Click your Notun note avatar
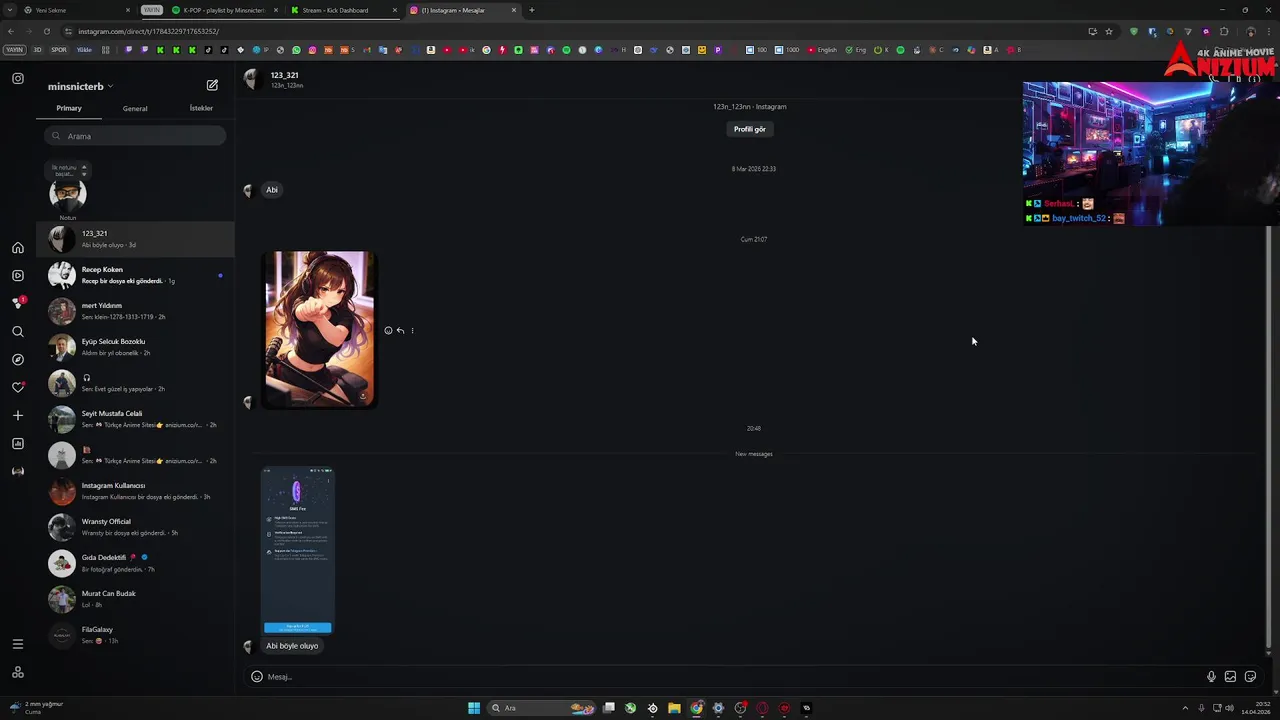Screen dimensions: 1280x720 [x=68, y=193]
